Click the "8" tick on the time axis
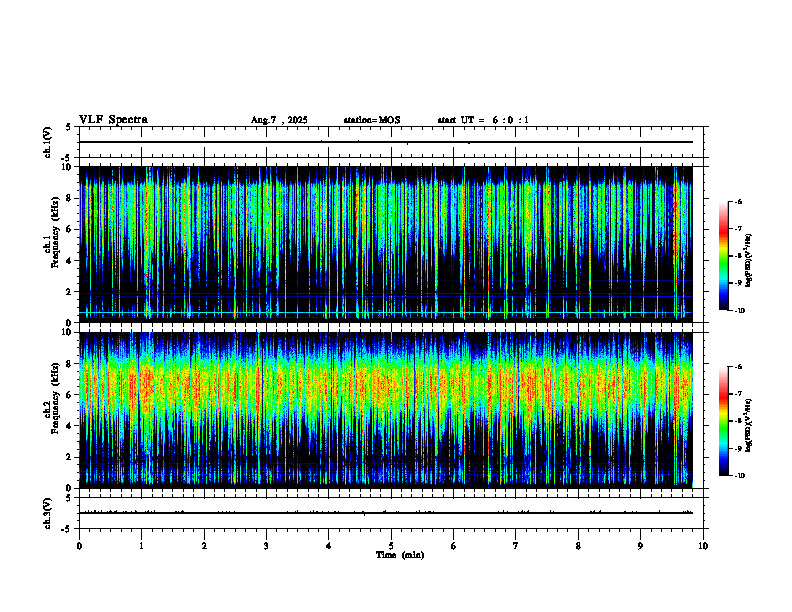This screenshot has height=612, width=792. tap(578, 546)
